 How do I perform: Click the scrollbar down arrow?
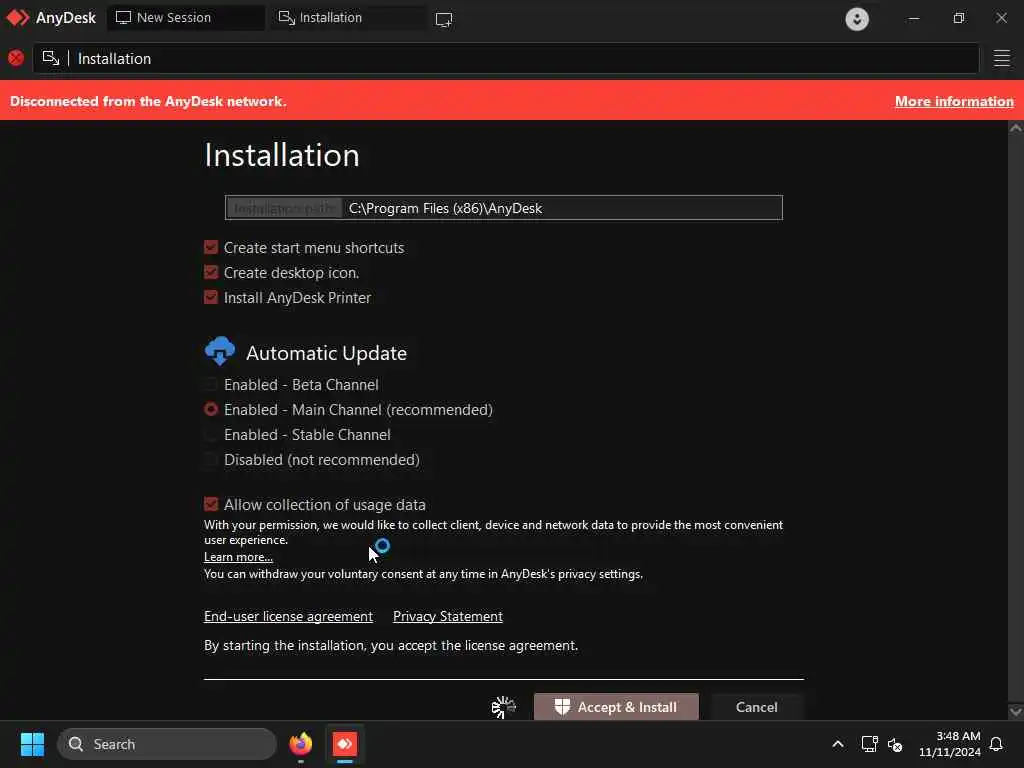(1015, 711)
